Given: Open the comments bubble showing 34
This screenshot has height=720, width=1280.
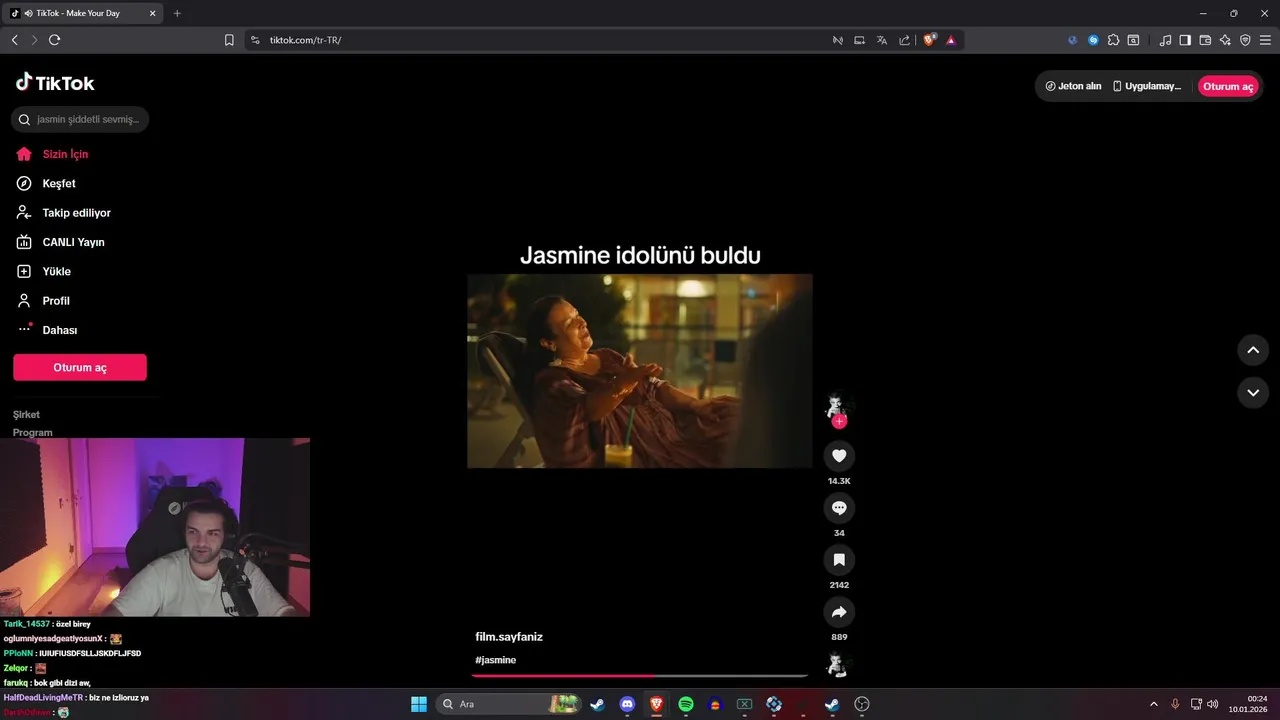Looking at the screenshot, I should (839, 508).
